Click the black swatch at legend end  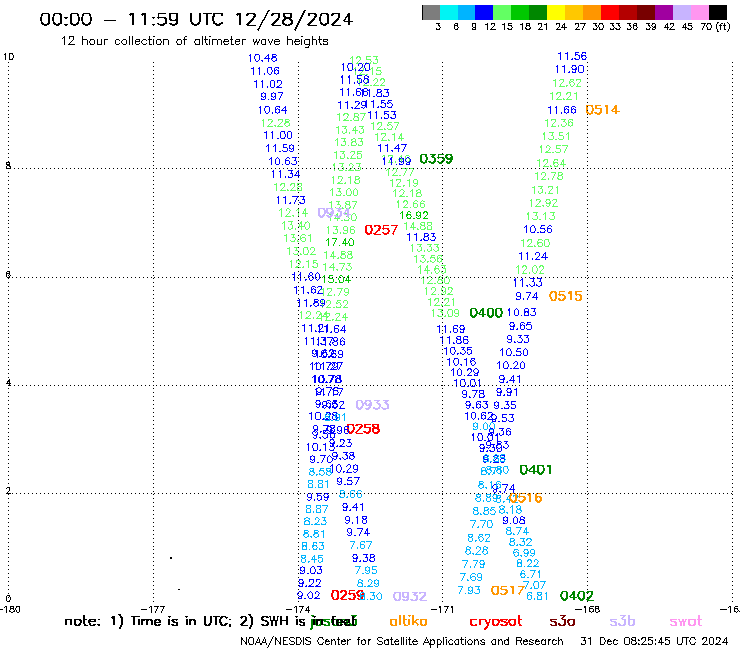pyautogui.click(x=718, y=12)
